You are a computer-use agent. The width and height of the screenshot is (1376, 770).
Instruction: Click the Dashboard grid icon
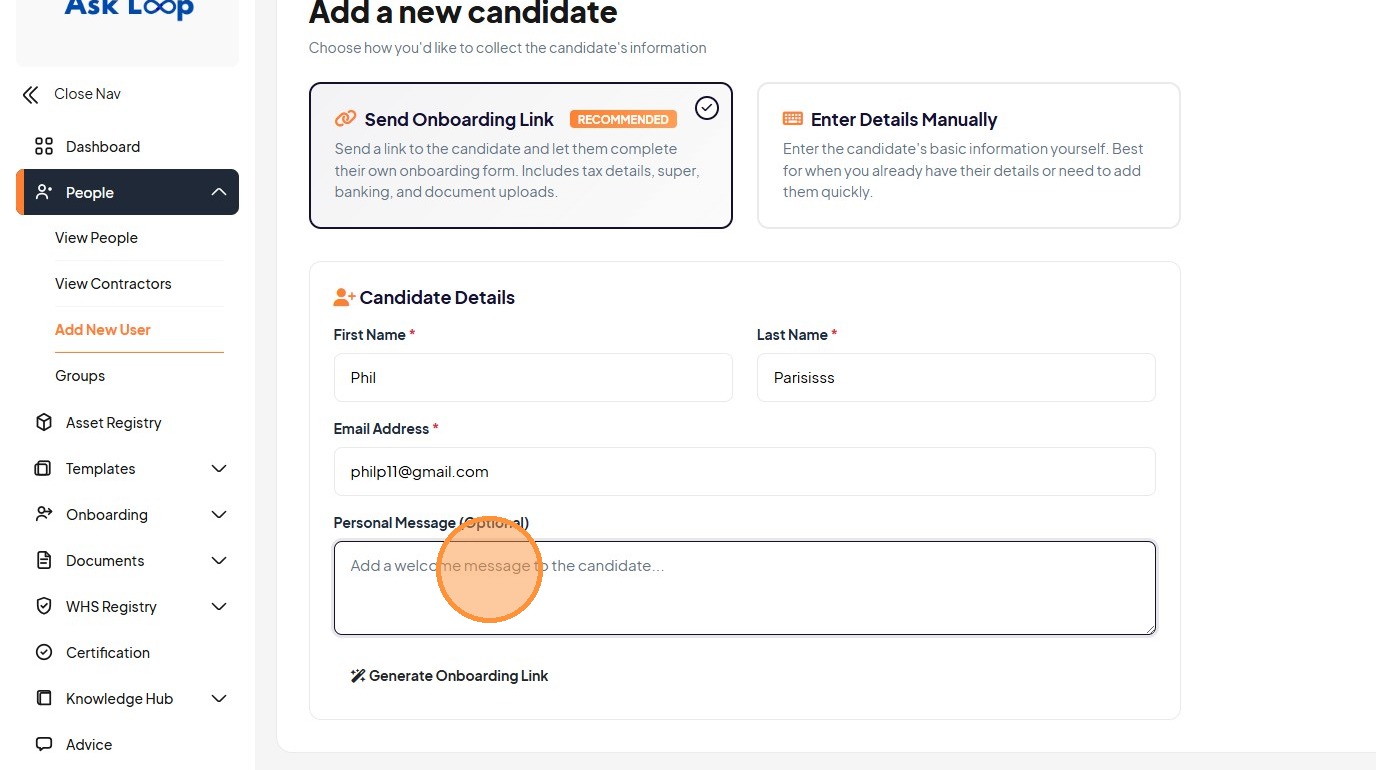click(x=44, y=147)
